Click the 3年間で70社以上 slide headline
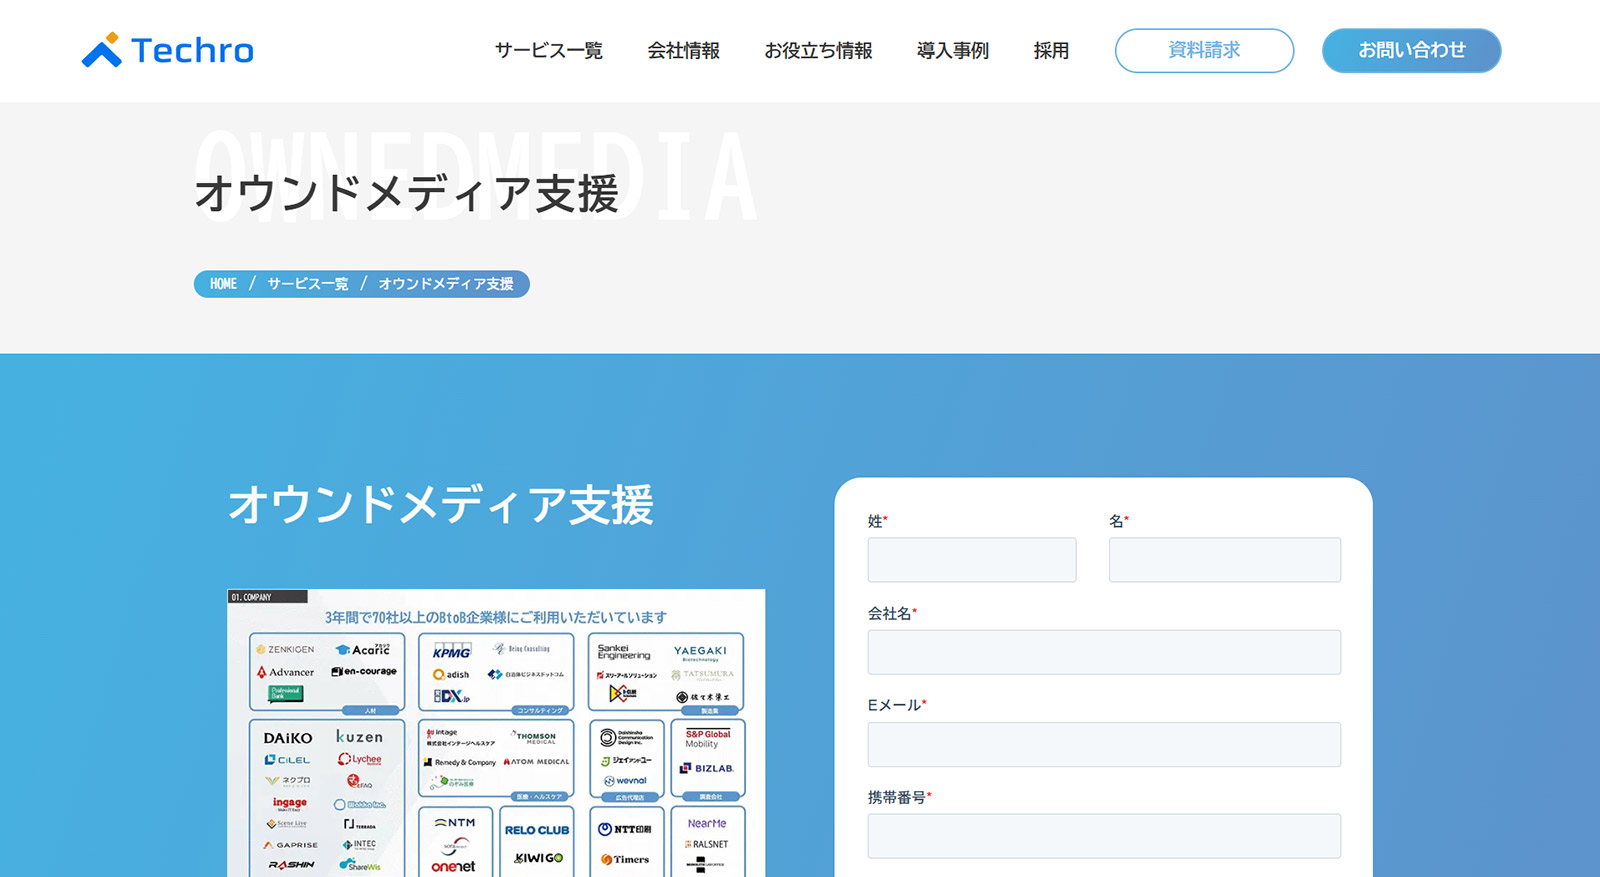The height and width of the screenshot is (877, 1600). pos(496,617)
